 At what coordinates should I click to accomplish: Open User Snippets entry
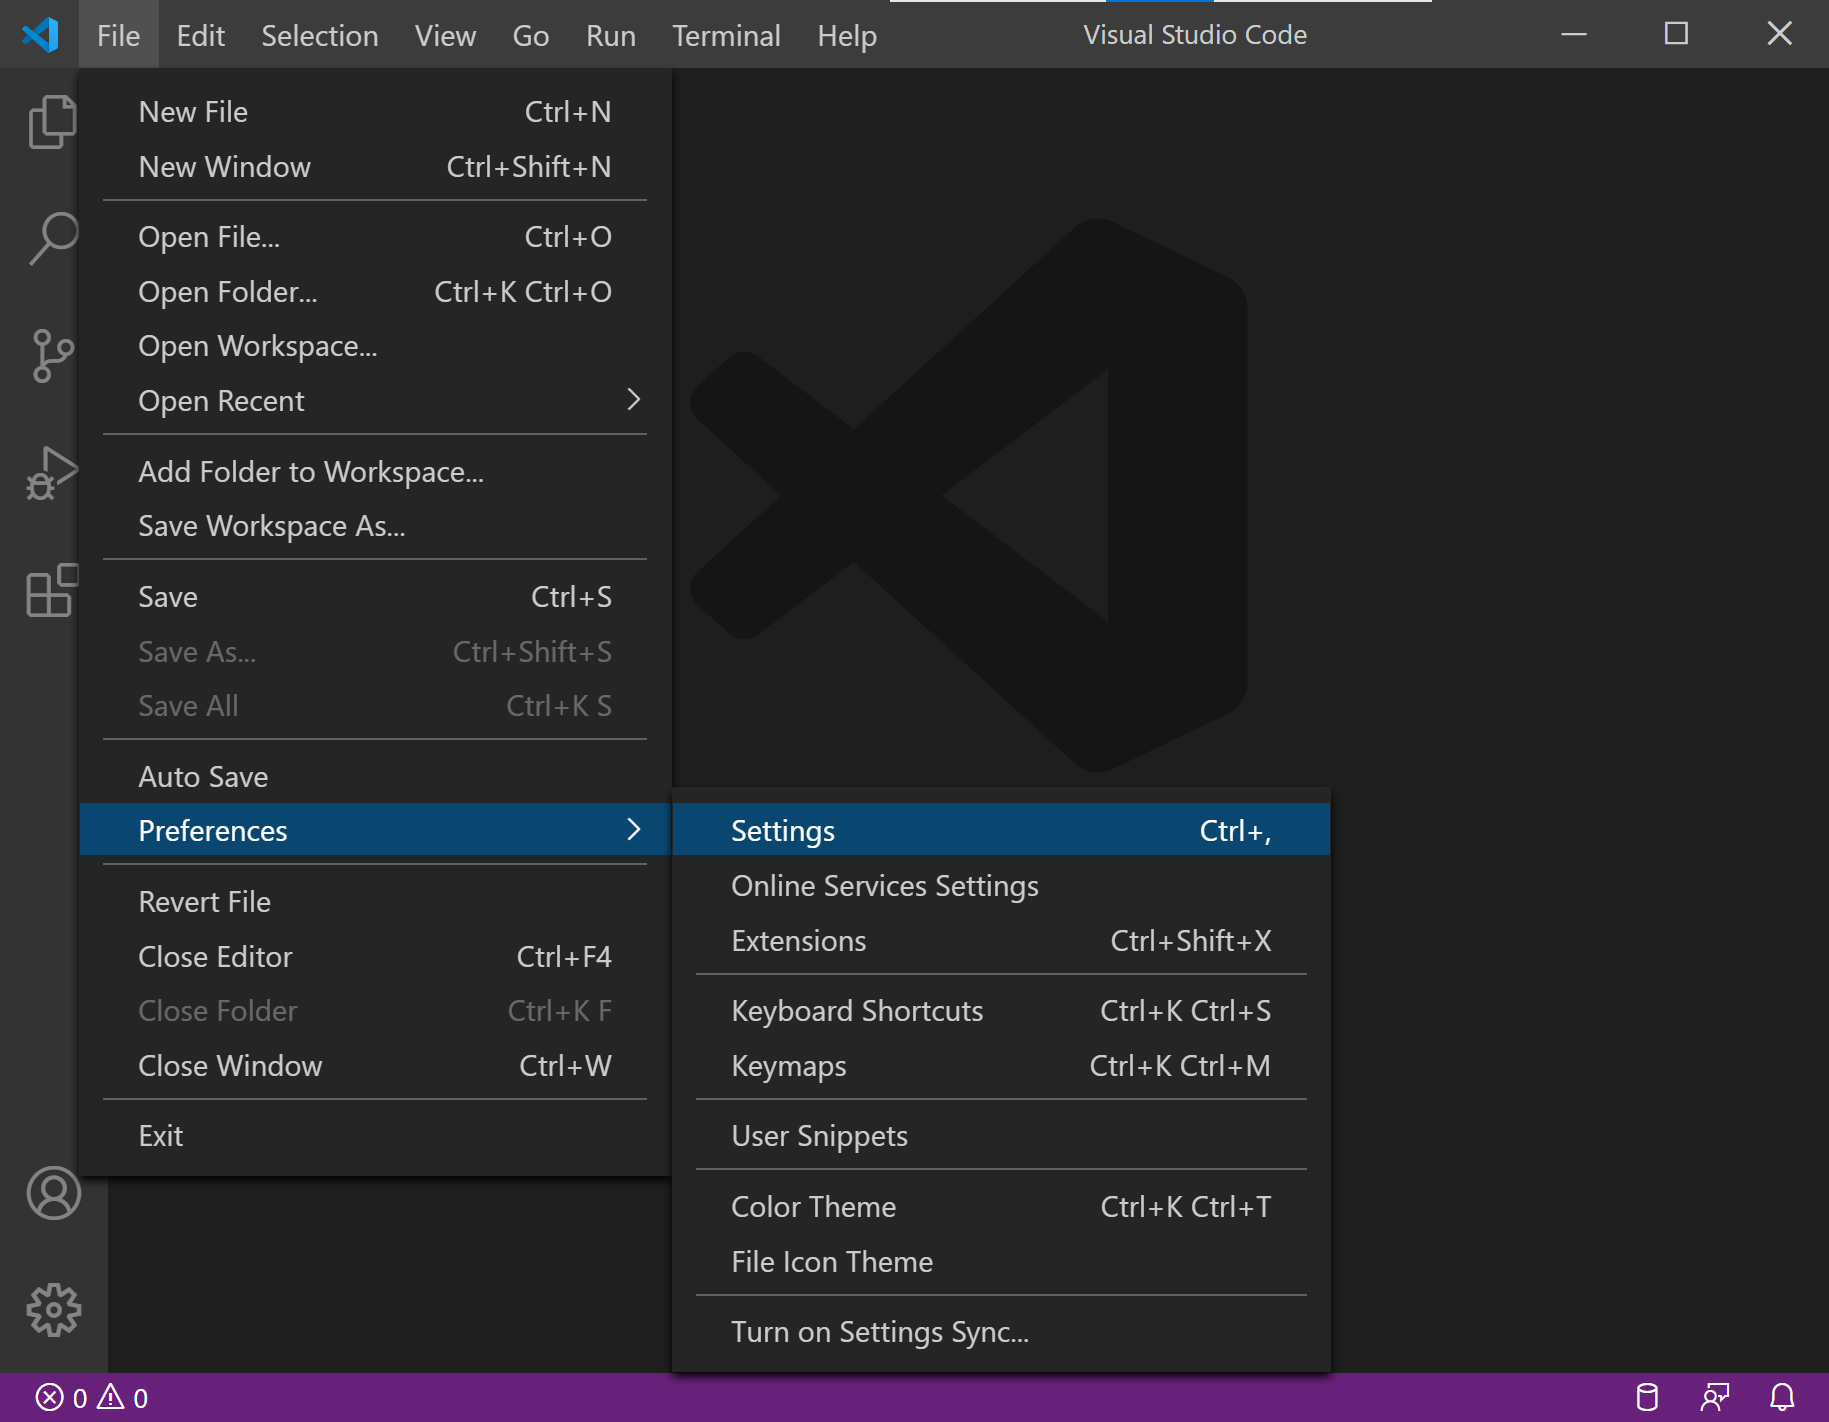tap(1001, 1136)
